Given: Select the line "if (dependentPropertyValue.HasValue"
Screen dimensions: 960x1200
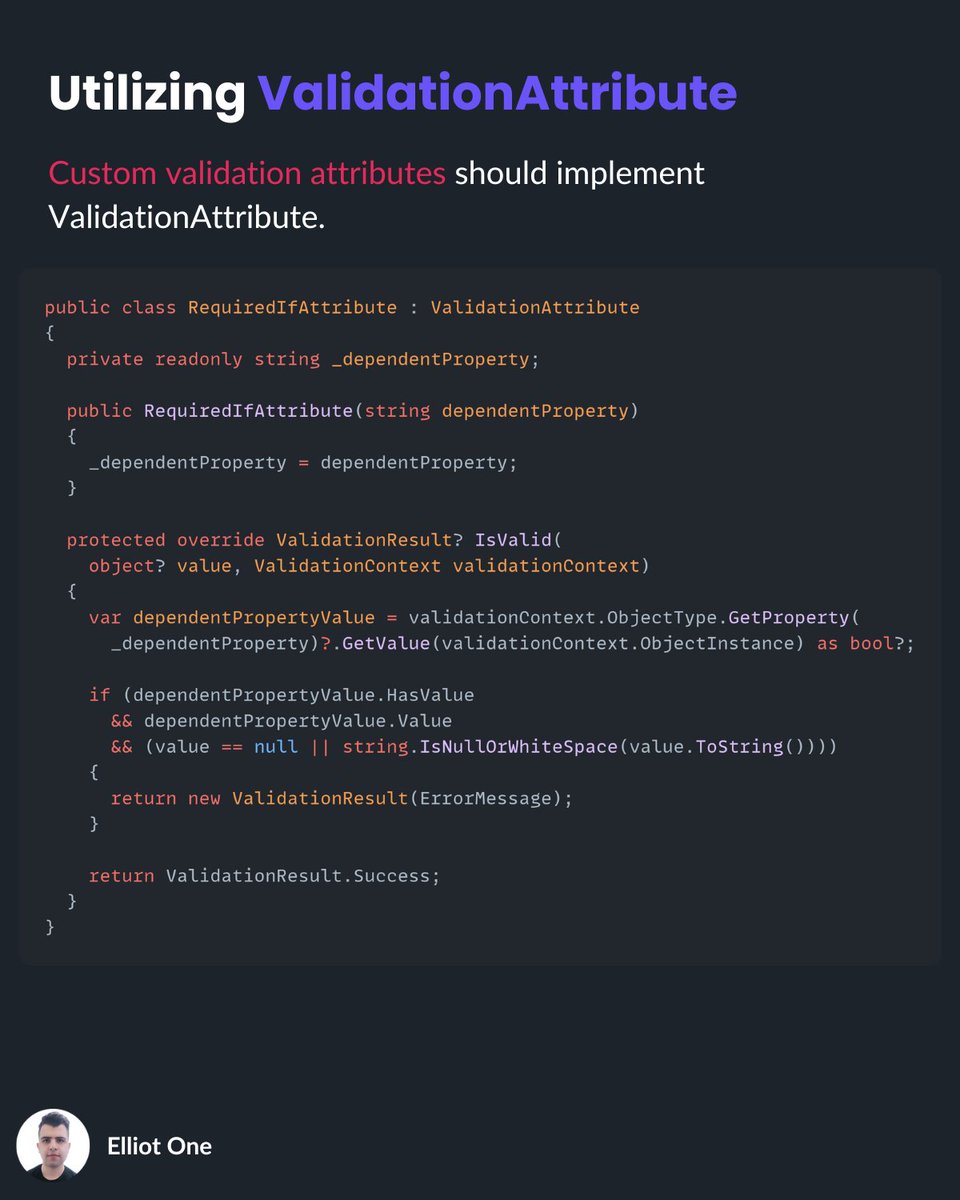Looking at the screenshot, I should tap(281, 694).
